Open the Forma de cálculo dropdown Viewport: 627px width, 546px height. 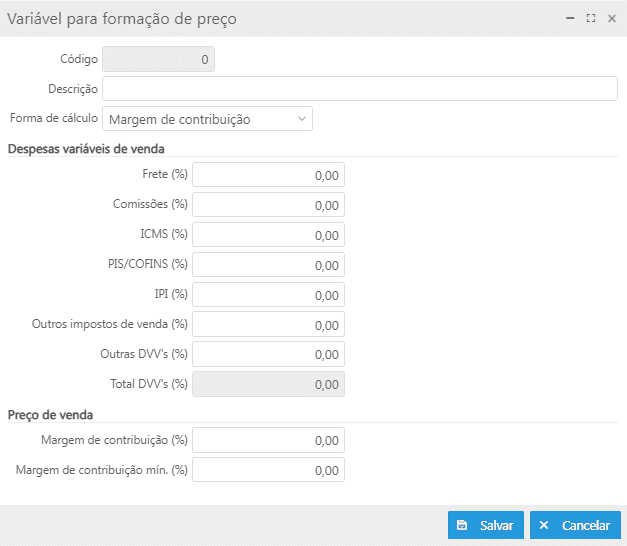(x=208, y=119)
